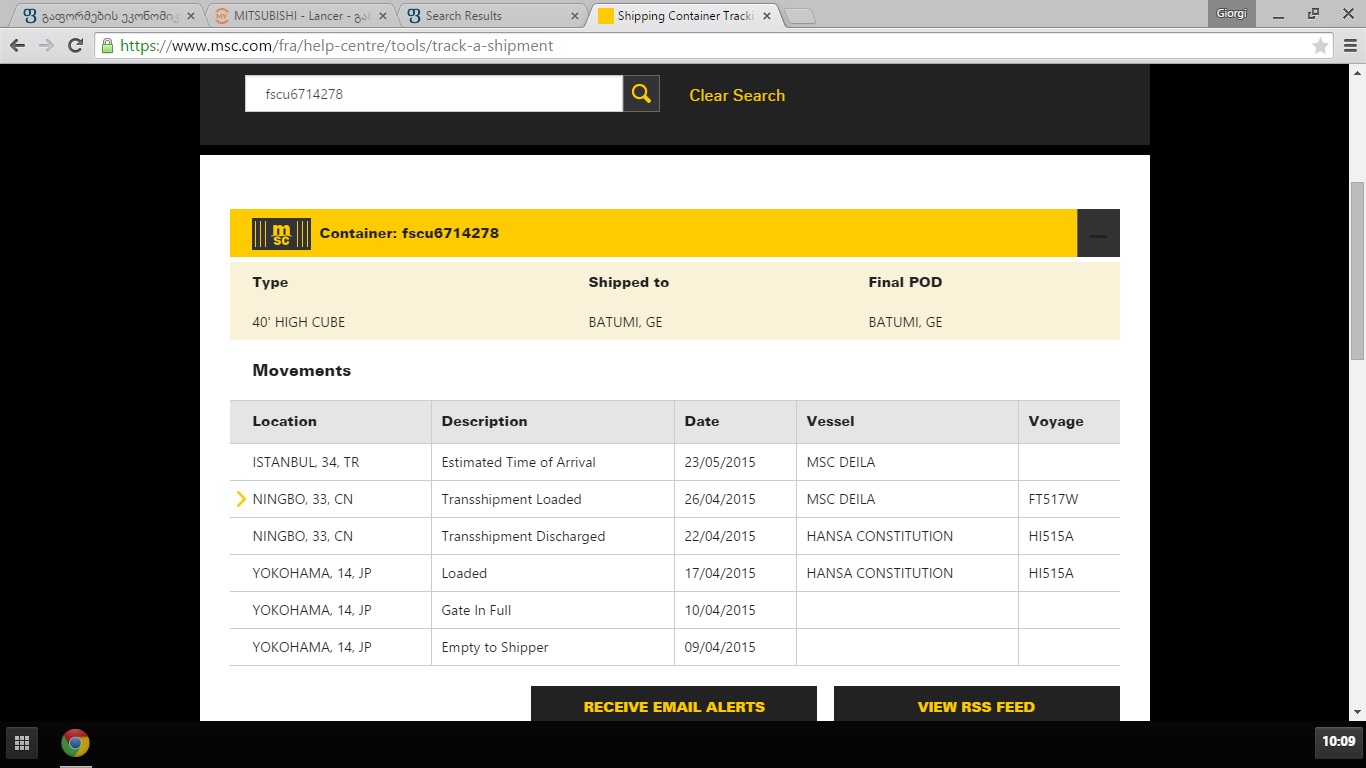Image resolution: width=1366 pixels, height=768 pixels.
Task: Open a new browser tab
Action: pyautogui.click(x=800, y=16)
